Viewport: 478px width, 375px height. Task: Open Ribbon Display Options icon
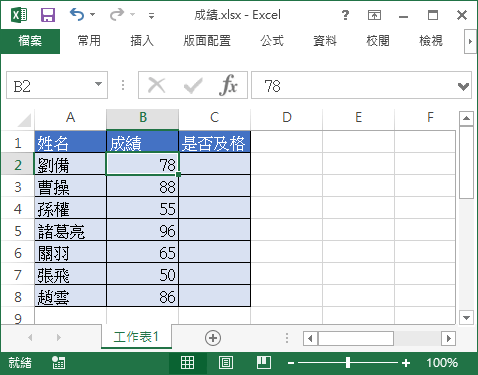coord(374,15)
